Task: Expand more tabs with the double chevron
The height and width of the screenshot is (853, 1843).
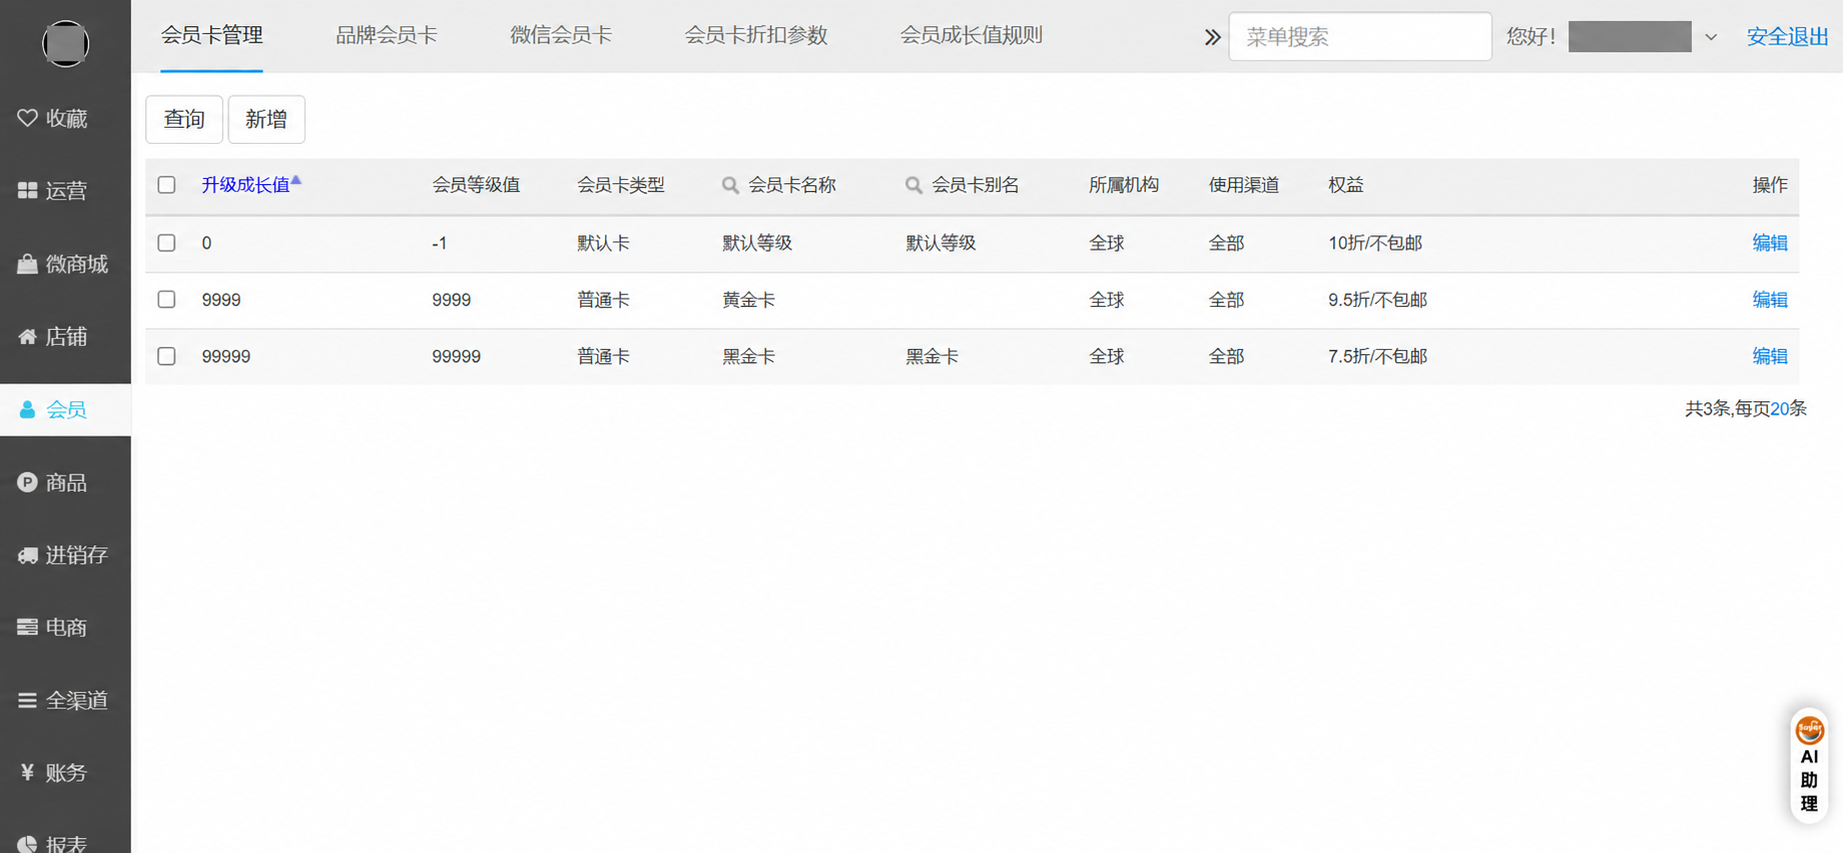Action: [1212, 37]
